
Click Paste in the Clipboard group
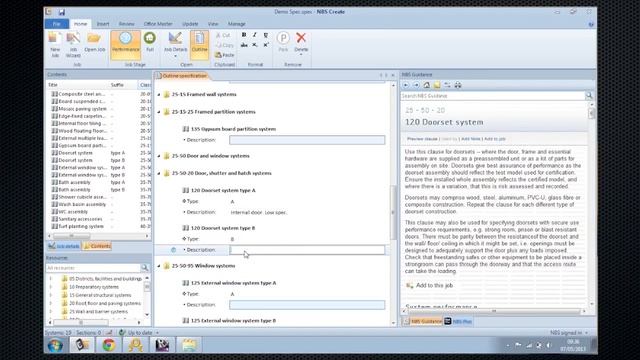click(x=224, y=55)
